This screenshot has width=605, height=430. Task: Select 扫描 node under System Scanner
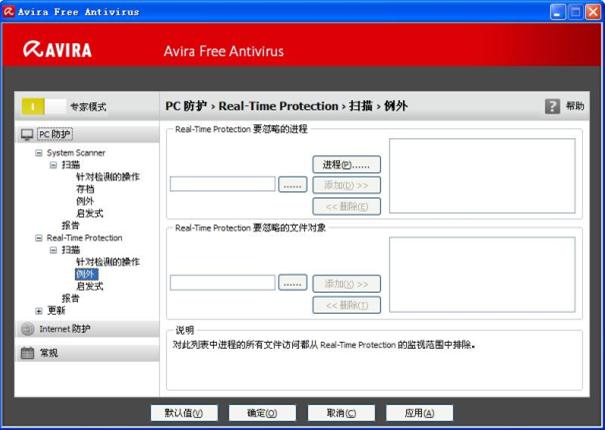pos(71,165)
